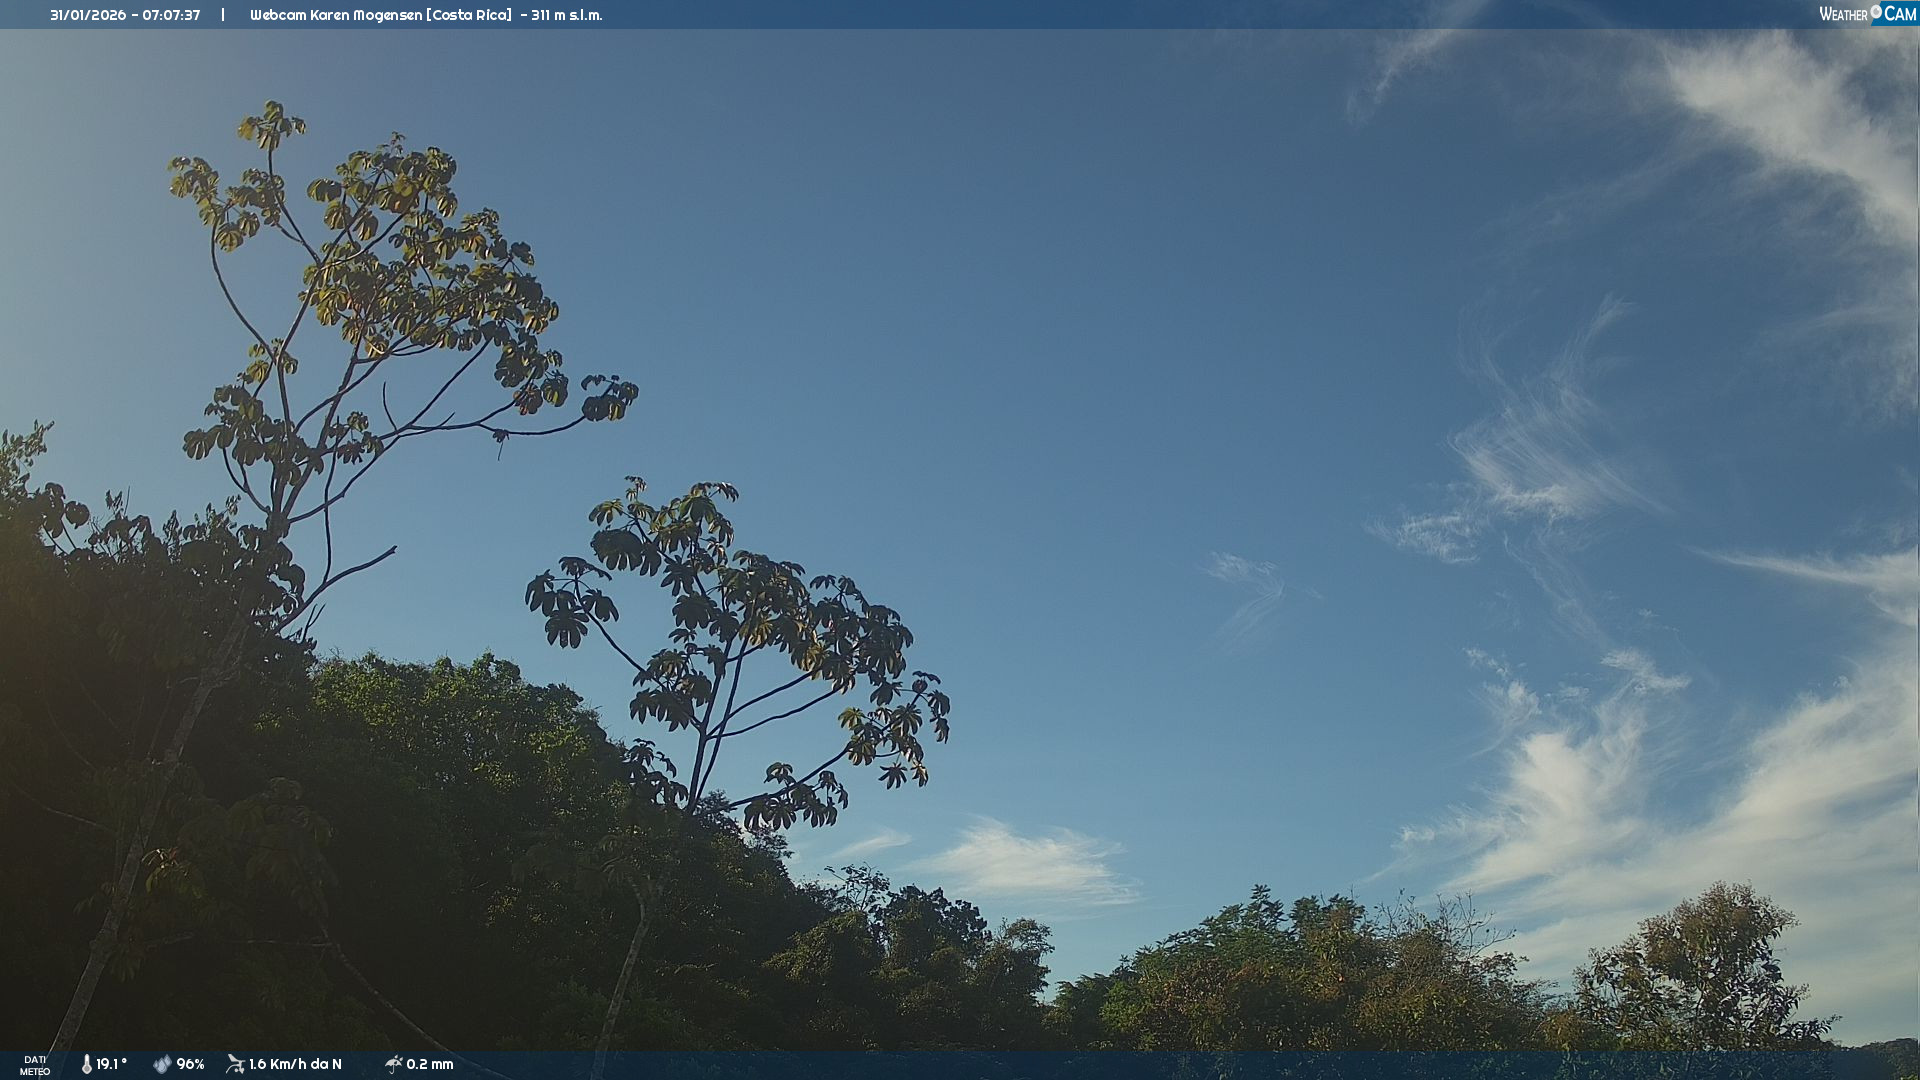Click the 19.1° temperature reading
Screen dimensions: 1920x1080
112,1064
